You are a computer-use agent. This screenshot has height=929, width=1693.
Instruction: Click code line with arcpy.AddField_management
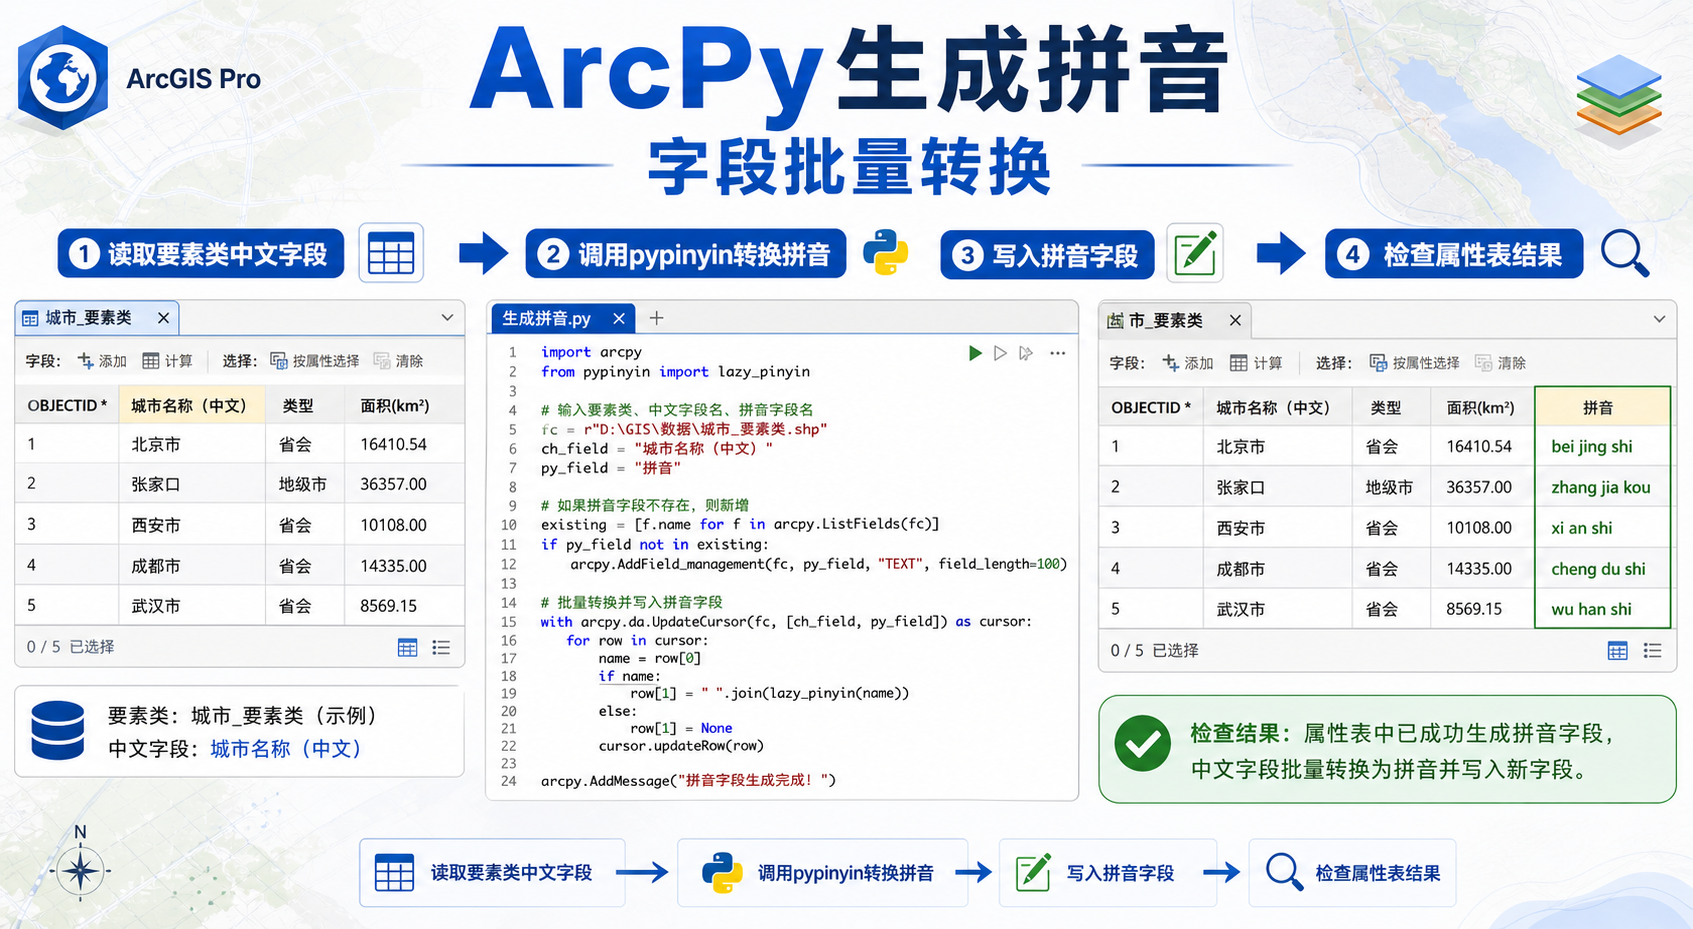coord(818,564)
